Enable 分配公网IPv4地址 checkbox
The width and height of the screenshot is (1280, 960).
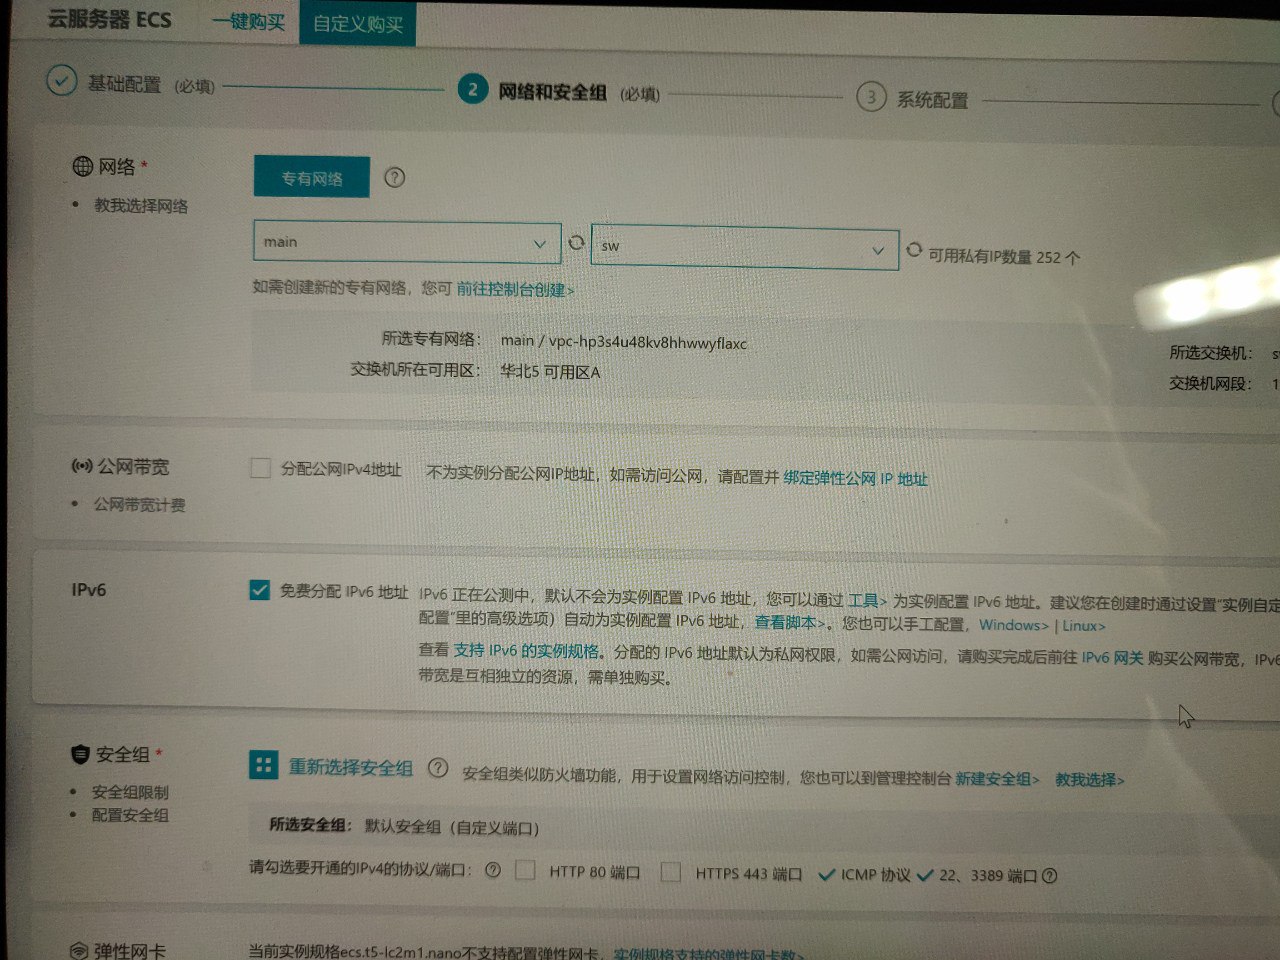[260, 468]
